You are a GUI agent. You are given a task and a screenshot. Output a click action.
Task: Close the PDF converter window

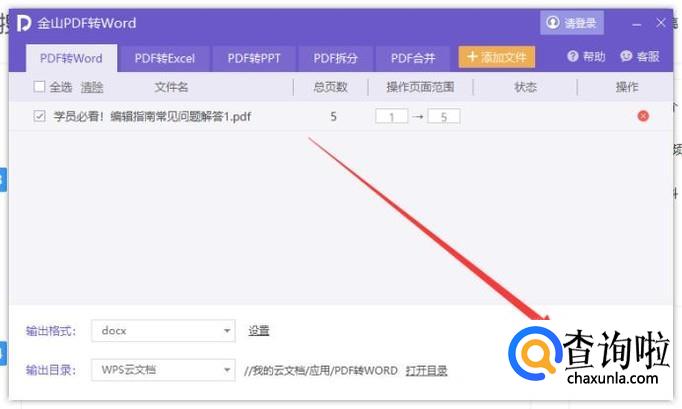(661, 23)
